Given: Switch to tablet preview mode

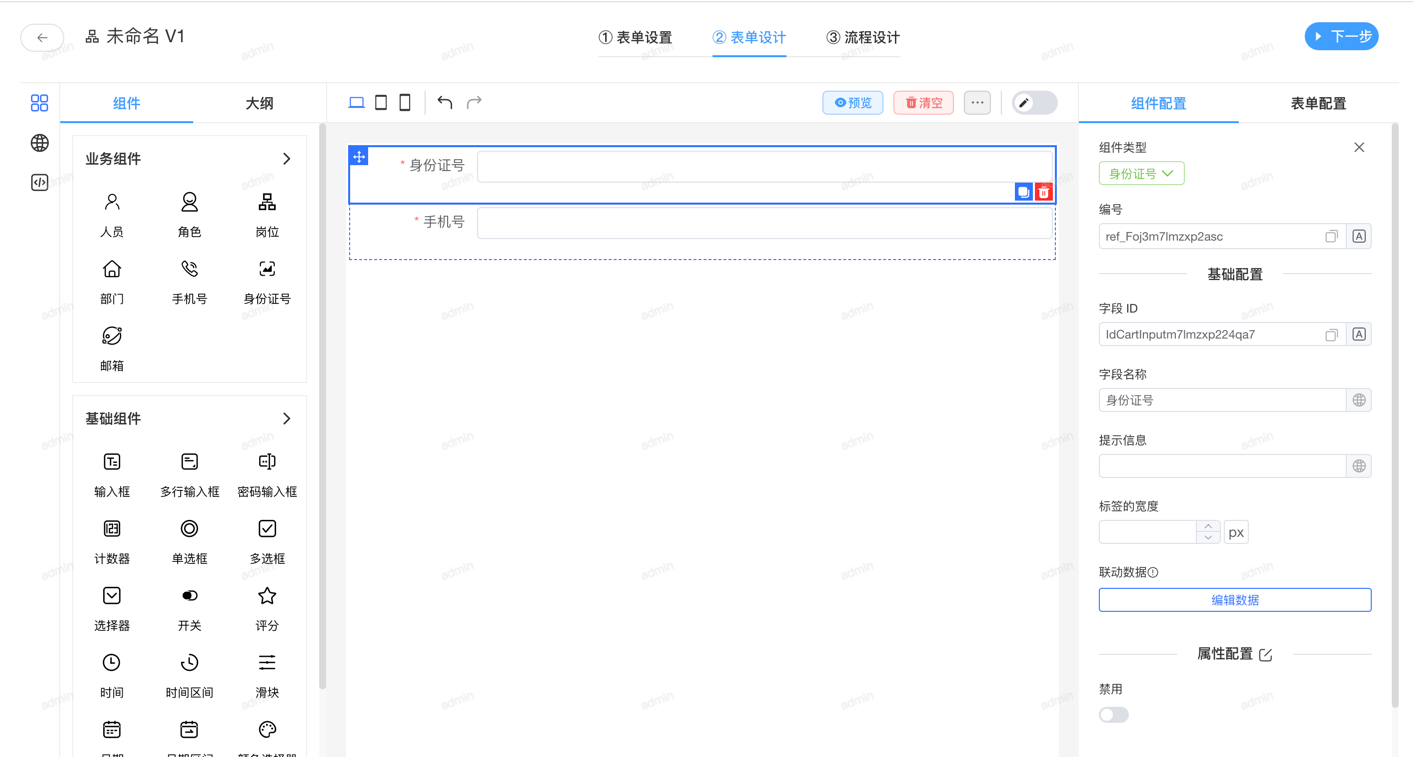Looking at the screenshot, I should [381, 103].
